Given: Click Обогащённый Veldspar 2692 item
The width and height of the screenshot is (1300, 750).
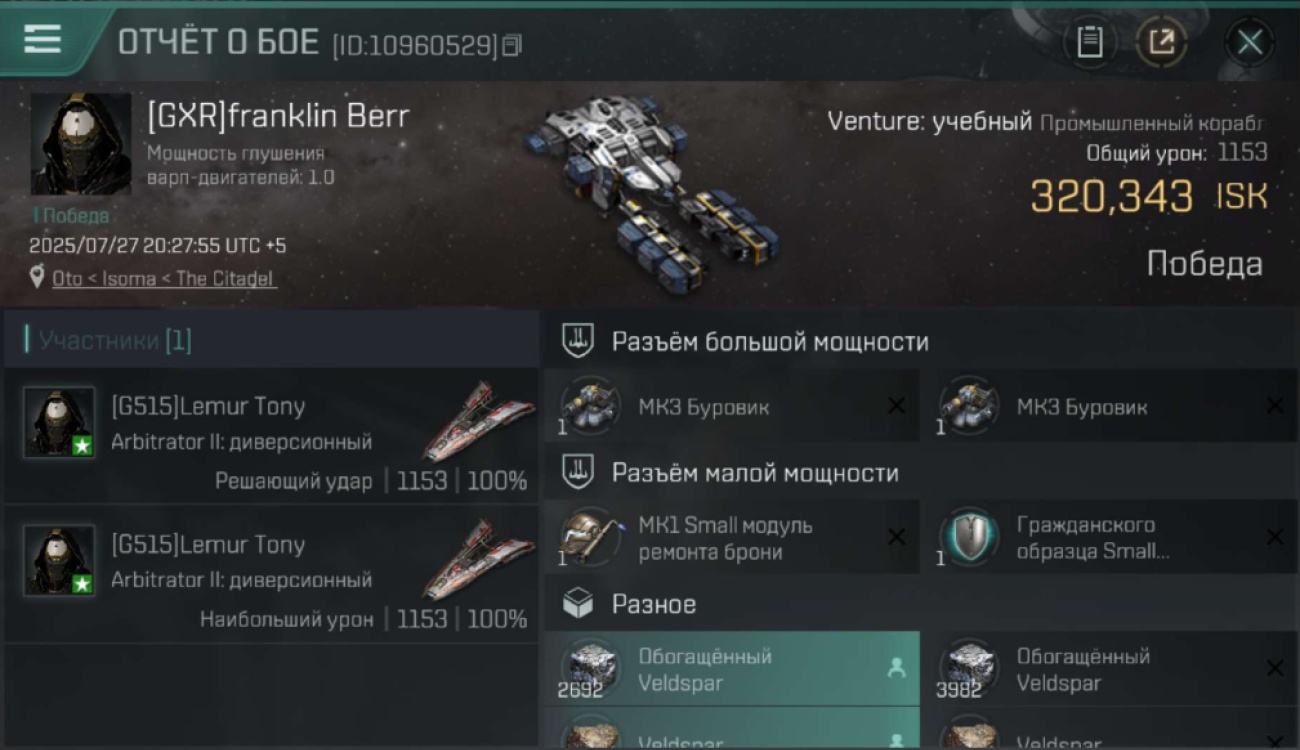Looking at the screenshot, I should (x=732, y=669).
